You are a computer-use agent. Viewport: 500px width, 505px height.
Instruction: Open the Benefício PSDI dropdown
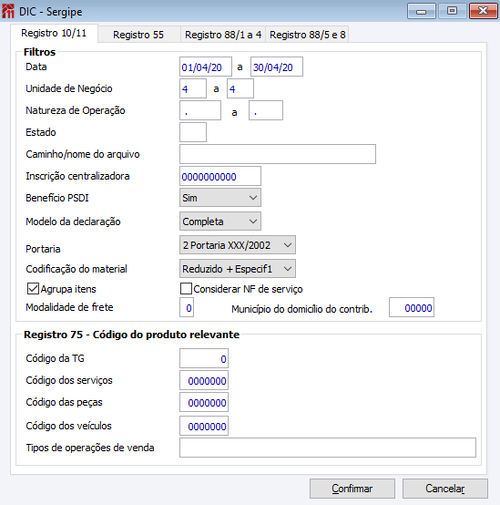pos(220,198)
